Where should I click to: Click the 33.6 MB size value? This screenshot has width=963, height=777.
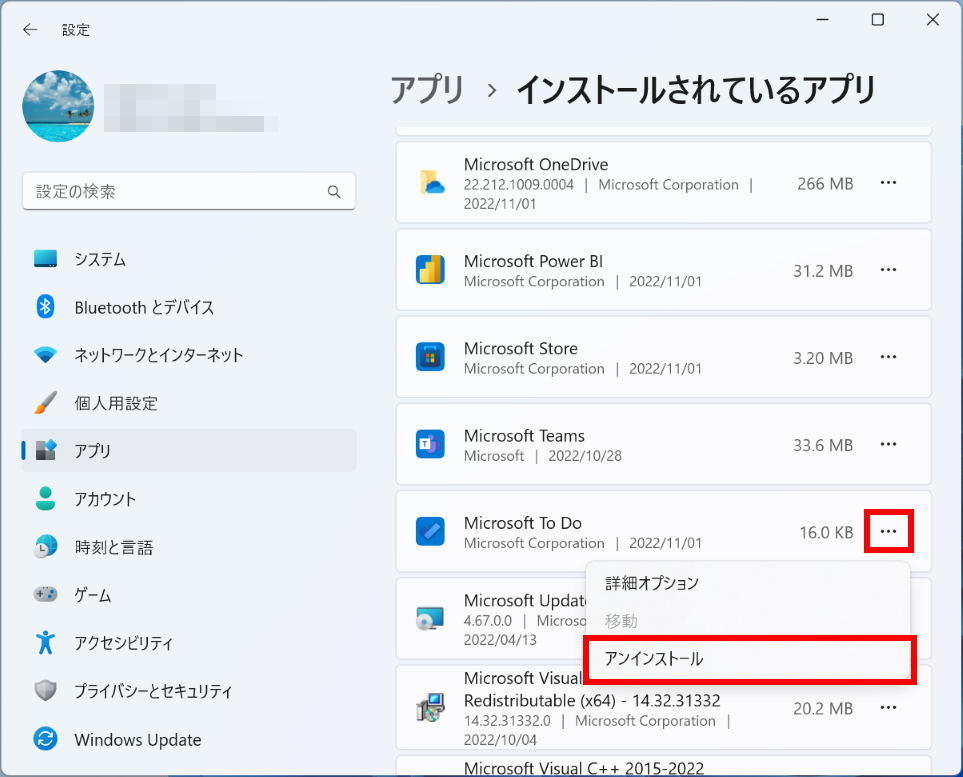(x=823, y=445)
